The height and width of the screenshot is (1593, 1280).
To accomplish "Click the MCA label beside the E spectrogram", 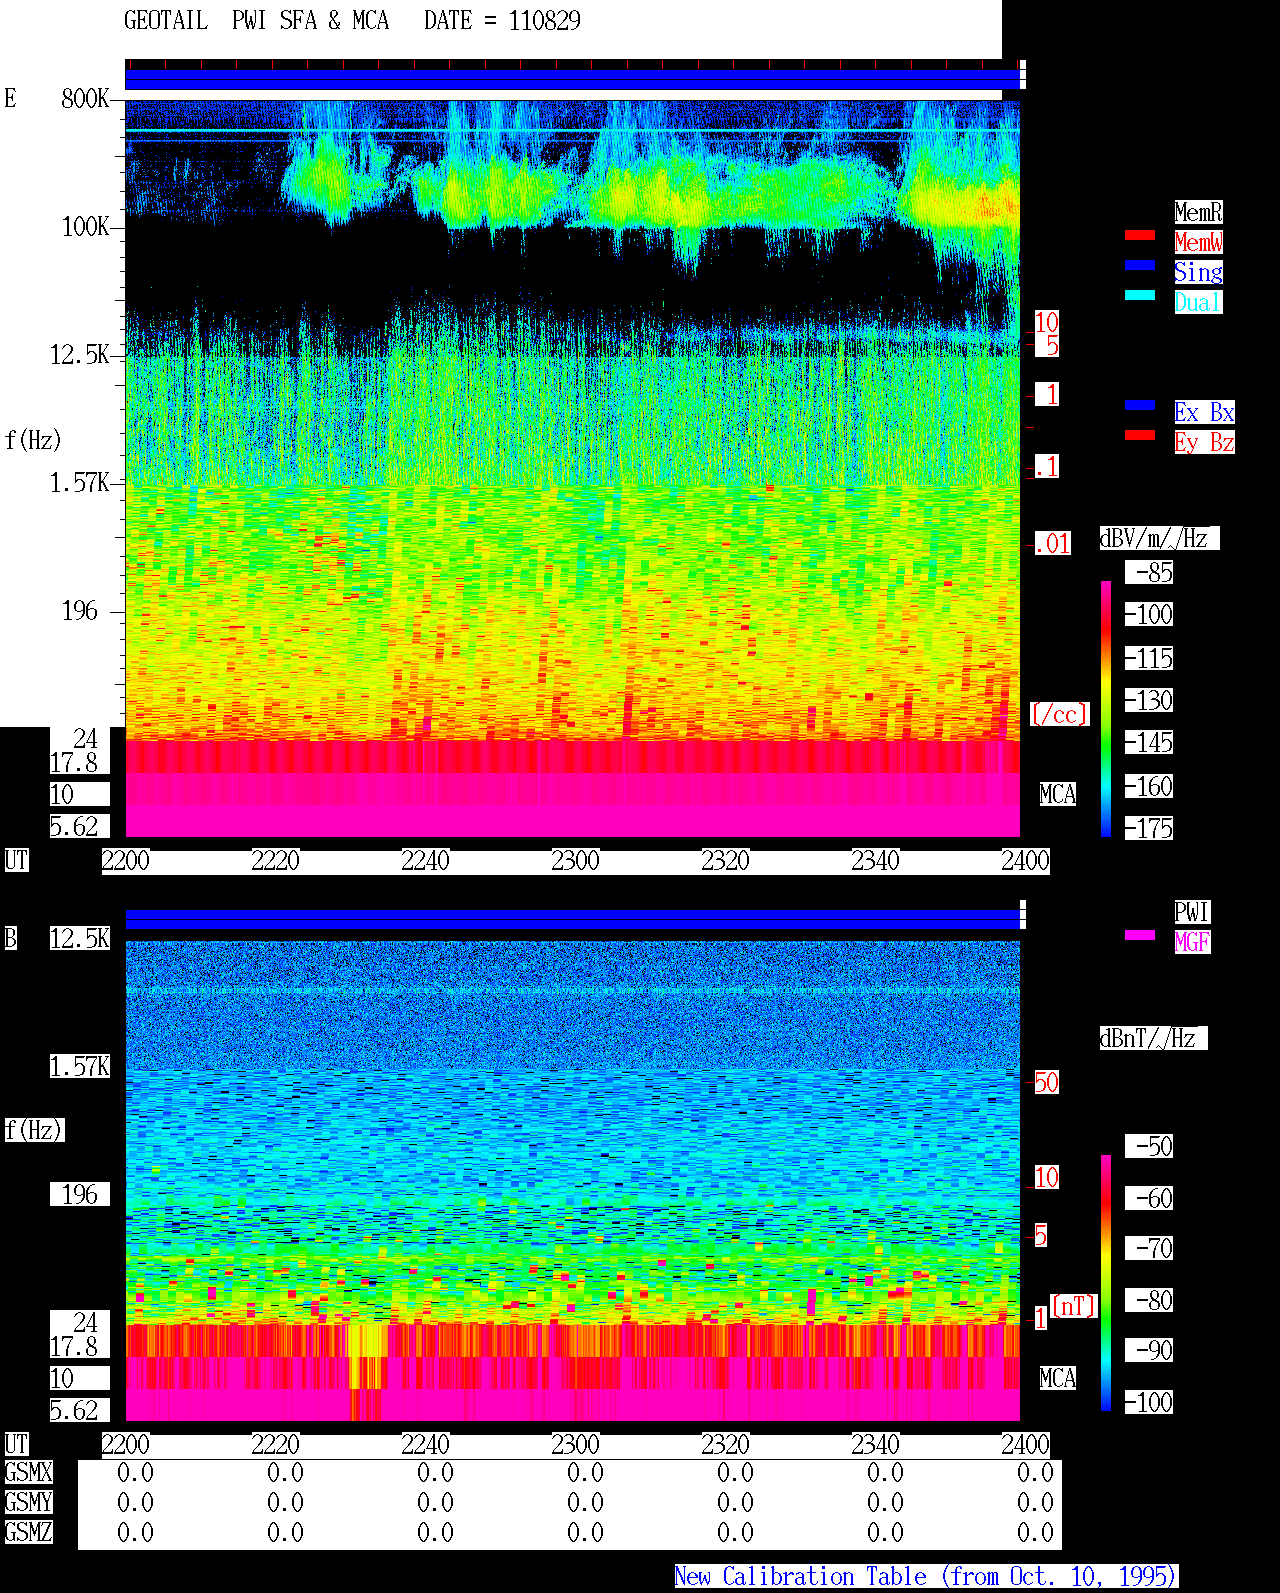I will 1058,795.
